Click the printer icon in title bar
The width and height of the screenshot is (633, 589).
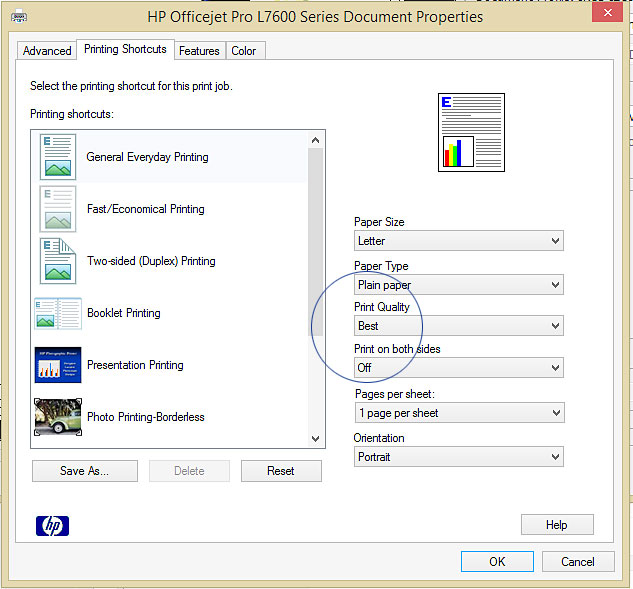point(19,17)
